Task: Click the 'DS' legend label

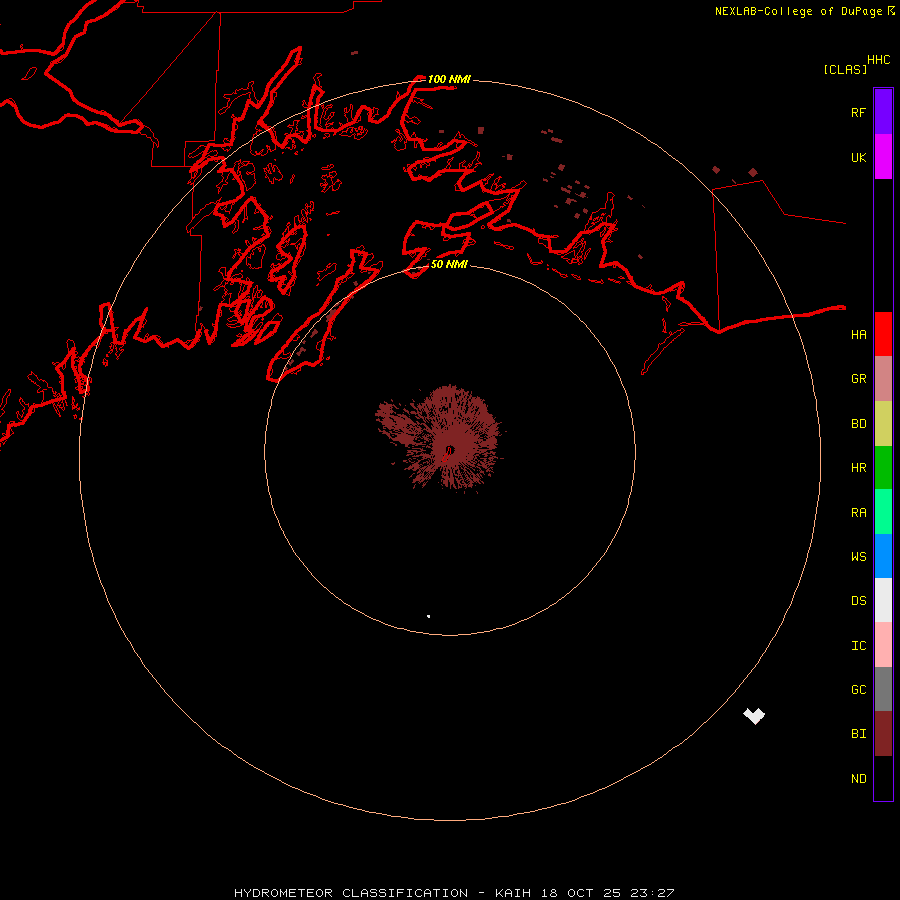Action: [858, 600]
